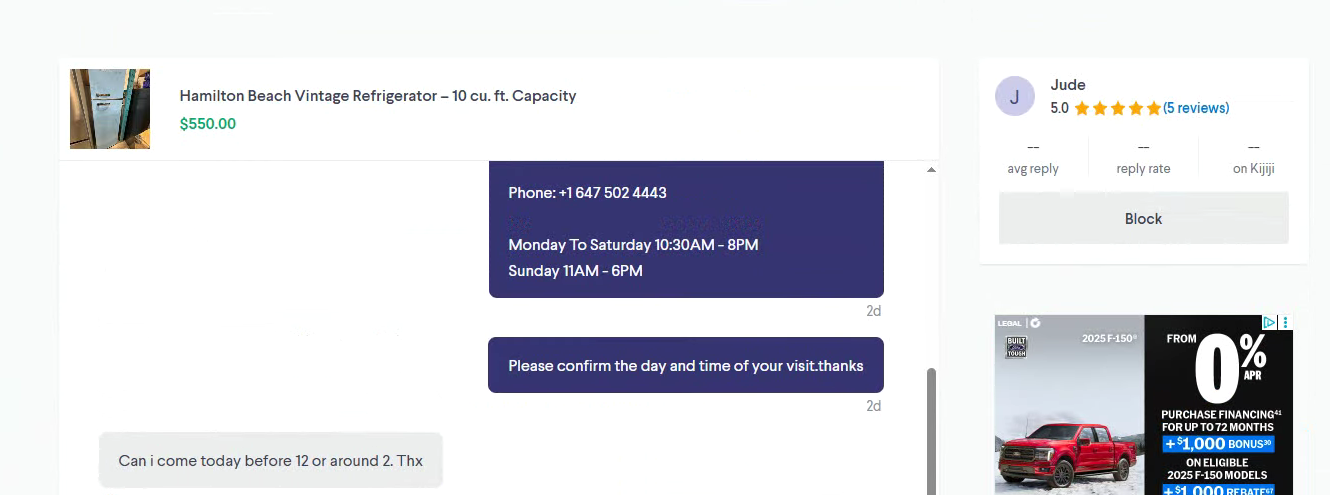The width and height of the screenshot is (1330, 495).
Task: Click the Built Ford Tough logo
Action: 1016,347
